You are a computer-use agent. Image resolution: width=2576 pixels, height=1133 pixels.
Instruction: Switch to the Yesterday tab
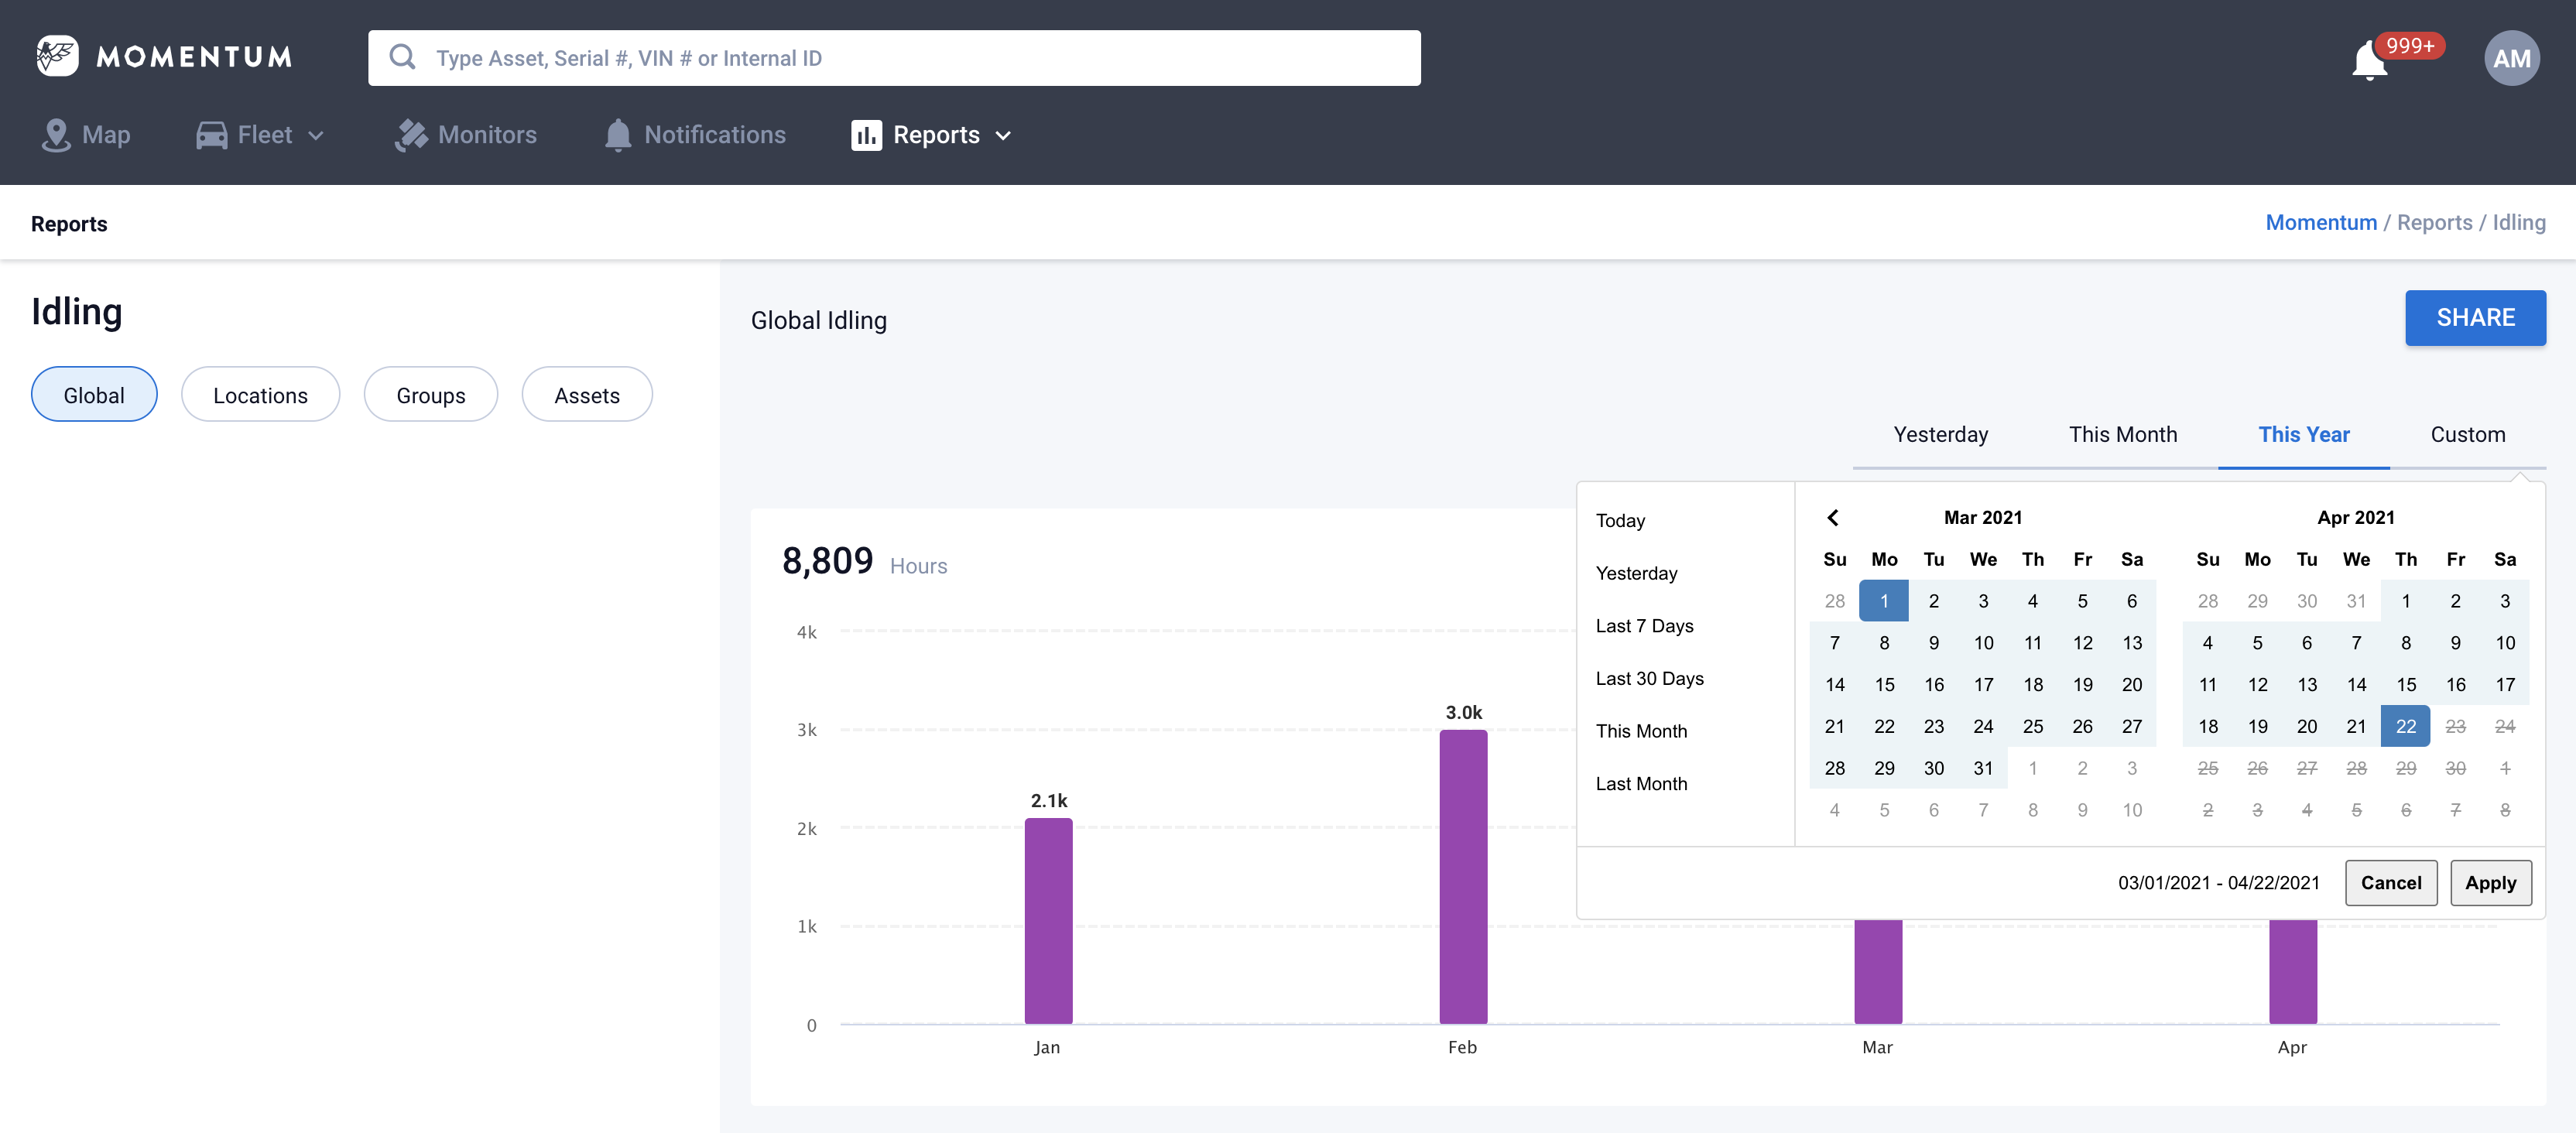[1940, 435]
